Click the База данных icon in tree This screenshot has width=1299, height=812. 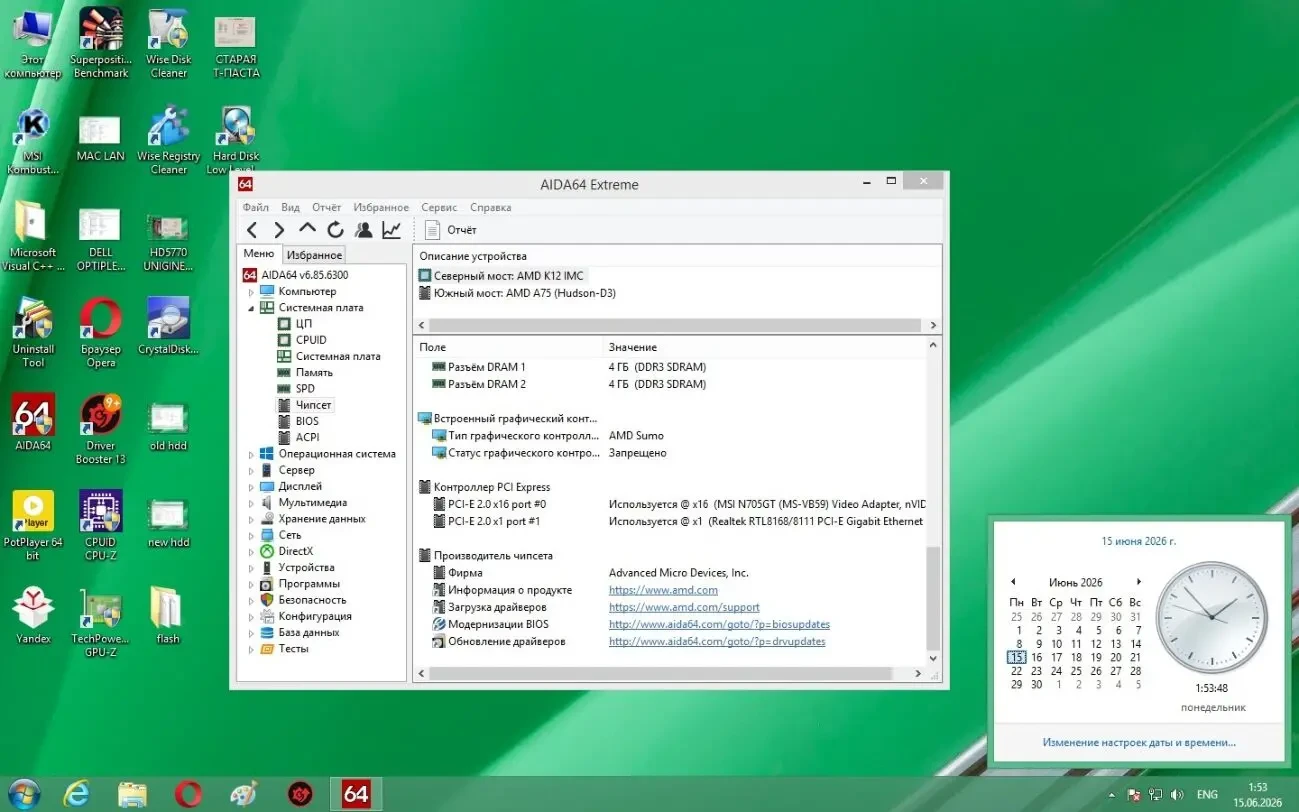(267, 632)
